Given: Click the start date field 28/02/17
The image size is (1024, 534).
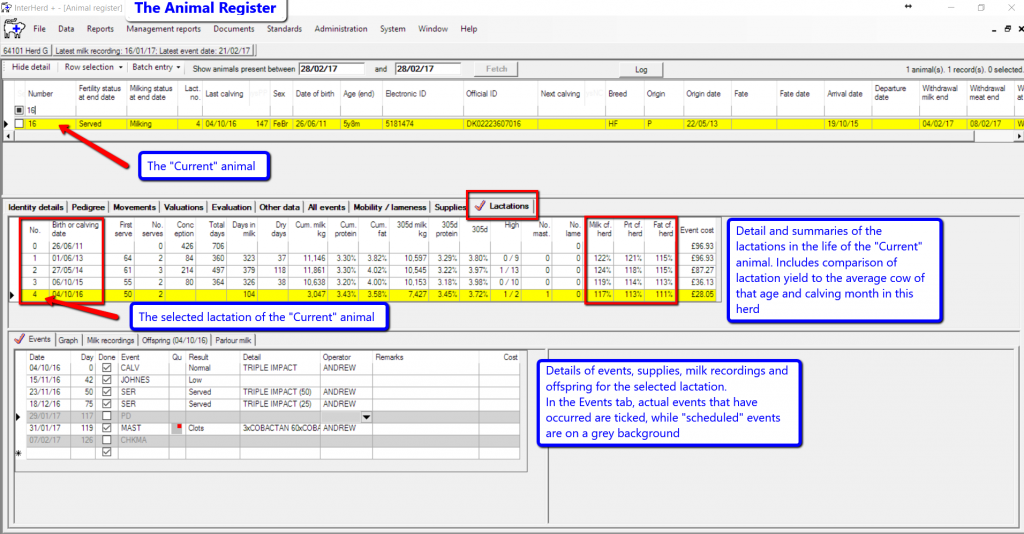Looking at the screenshot, I should pyautogui.click(x=331, y=69).
